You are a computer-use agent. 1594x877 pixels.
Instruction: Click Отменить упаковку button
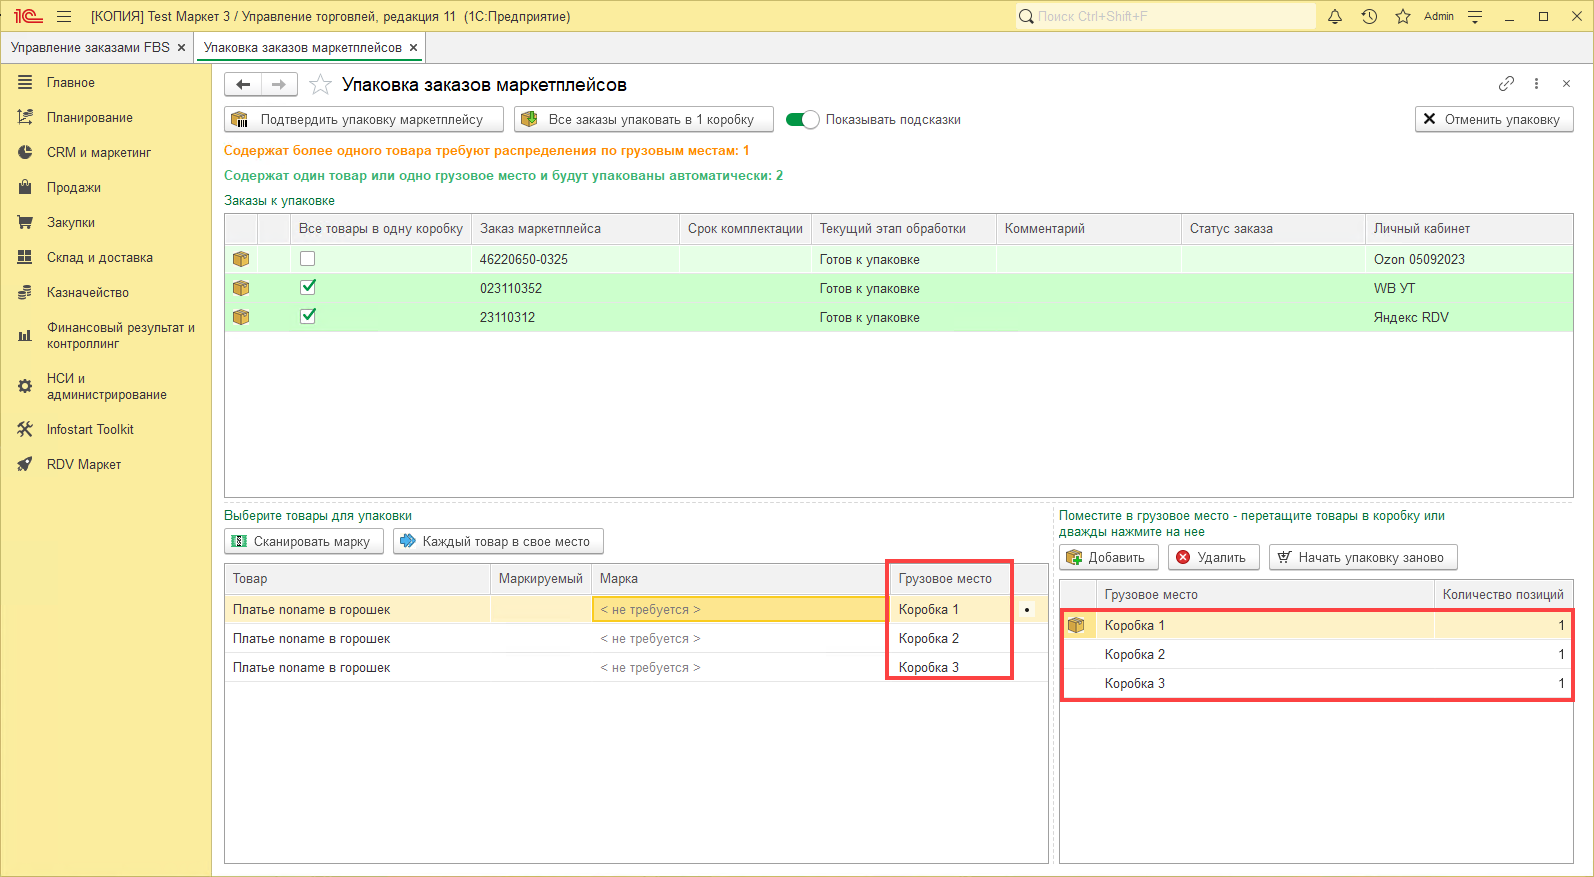click(1493, 119)
